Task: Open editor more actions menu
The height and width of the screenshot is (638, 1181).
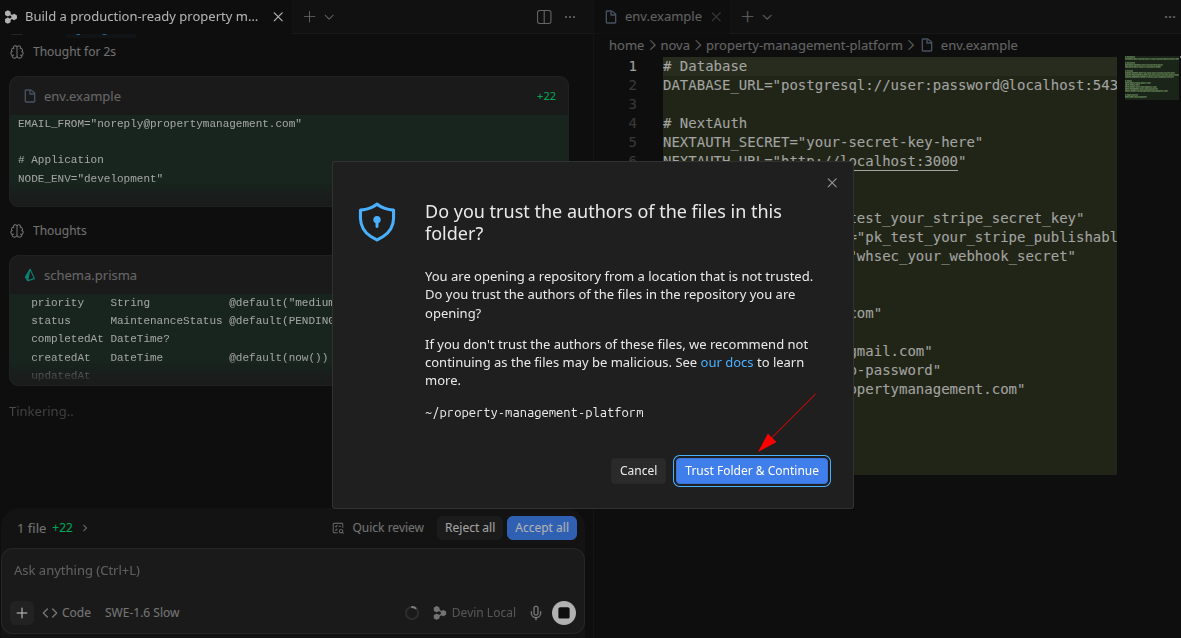Action: pyautogui.click(x=1170, y=17)
